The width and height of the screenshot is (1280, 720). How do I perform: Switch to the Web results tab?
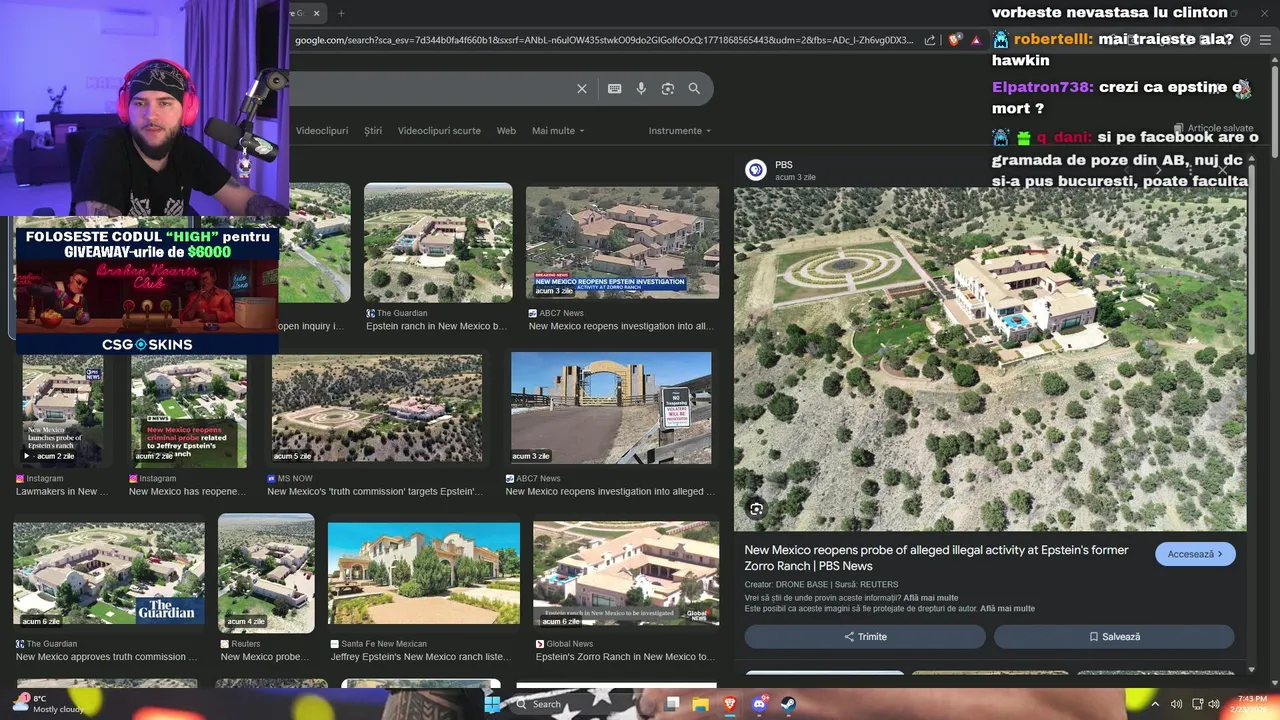coord(506,131)
